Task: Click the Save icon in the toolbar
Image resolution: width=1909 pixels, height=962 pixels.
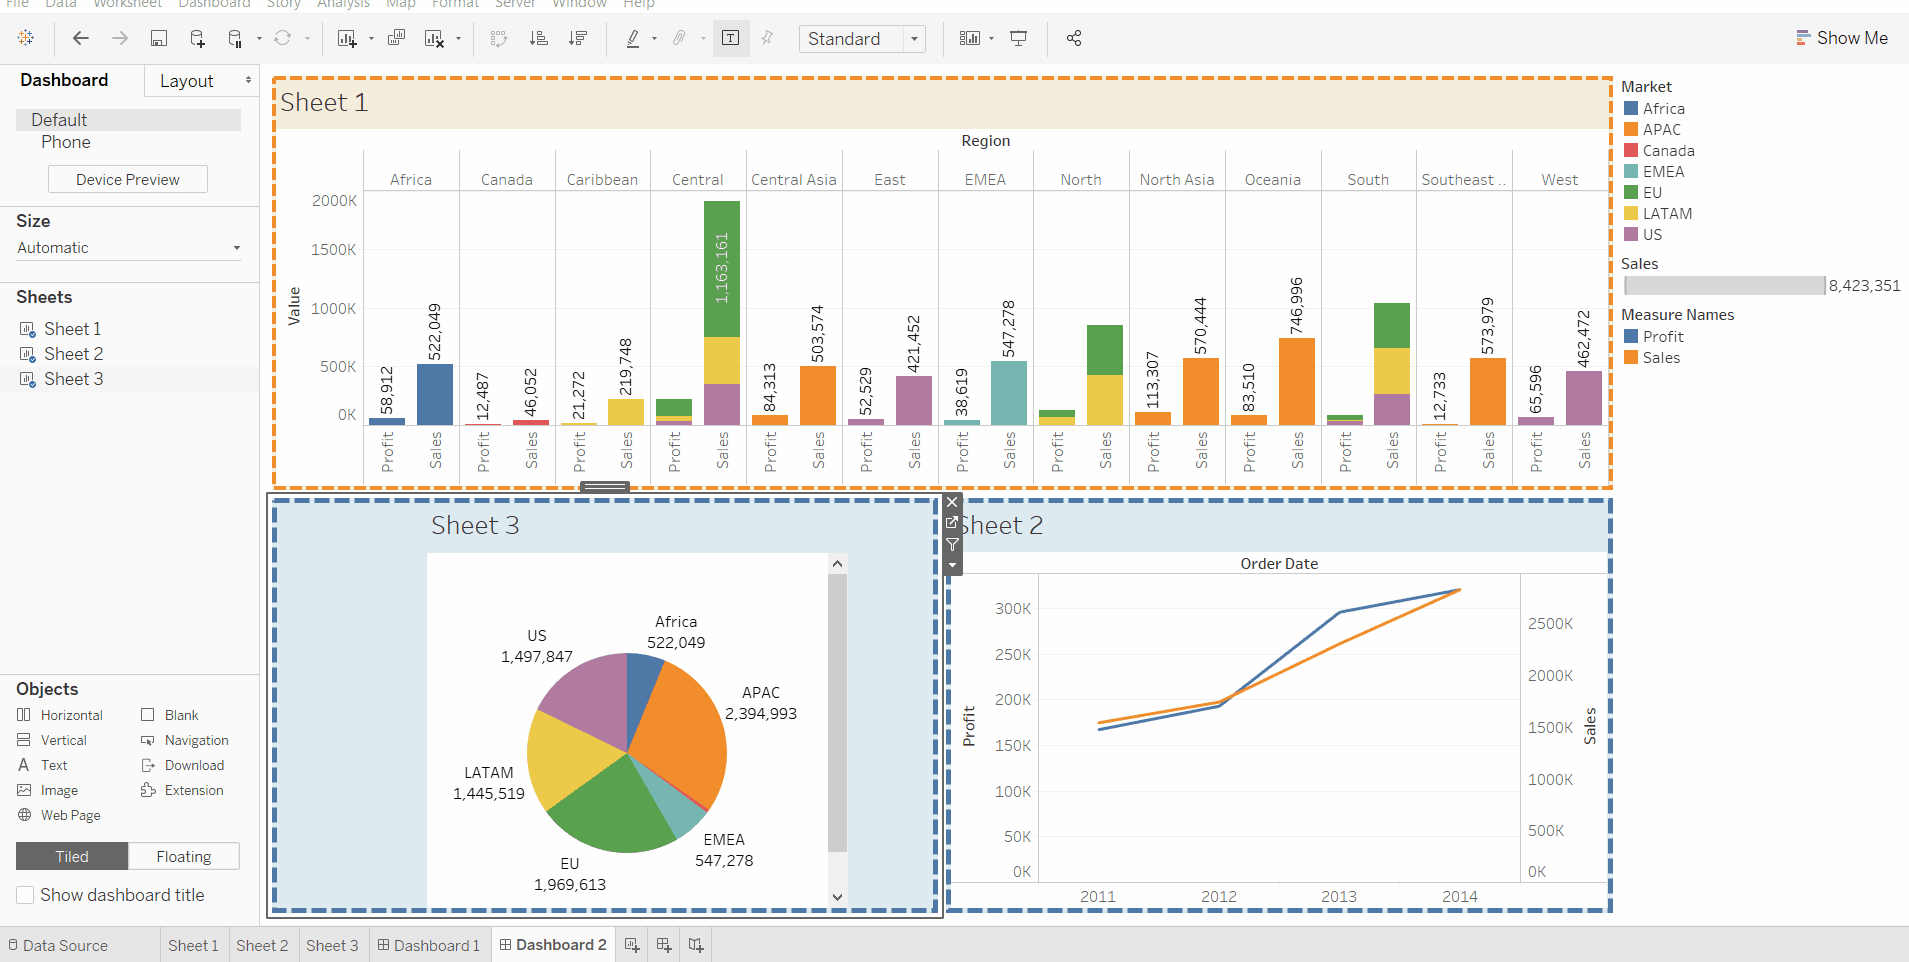Action: pyautogui.click(x=159, y=38)
